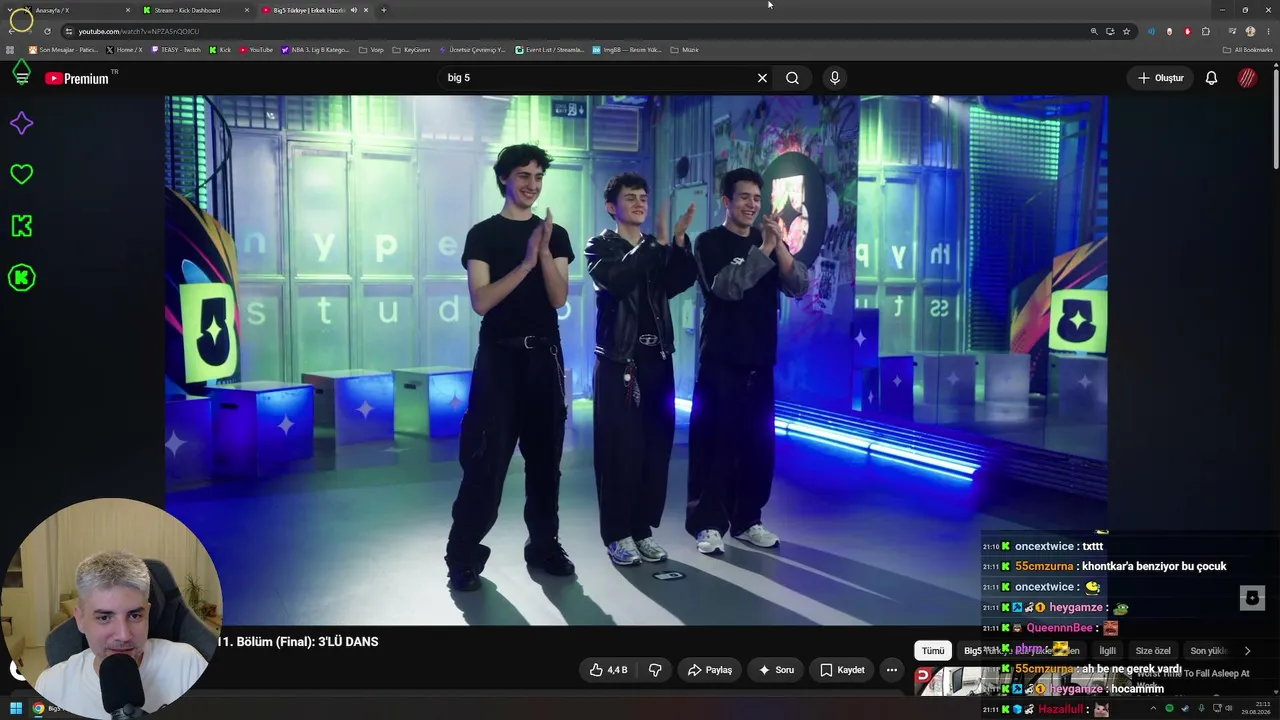Open the YouTube bookmark
Viewport: 1280px width, 720px height.
click(256, 50)
